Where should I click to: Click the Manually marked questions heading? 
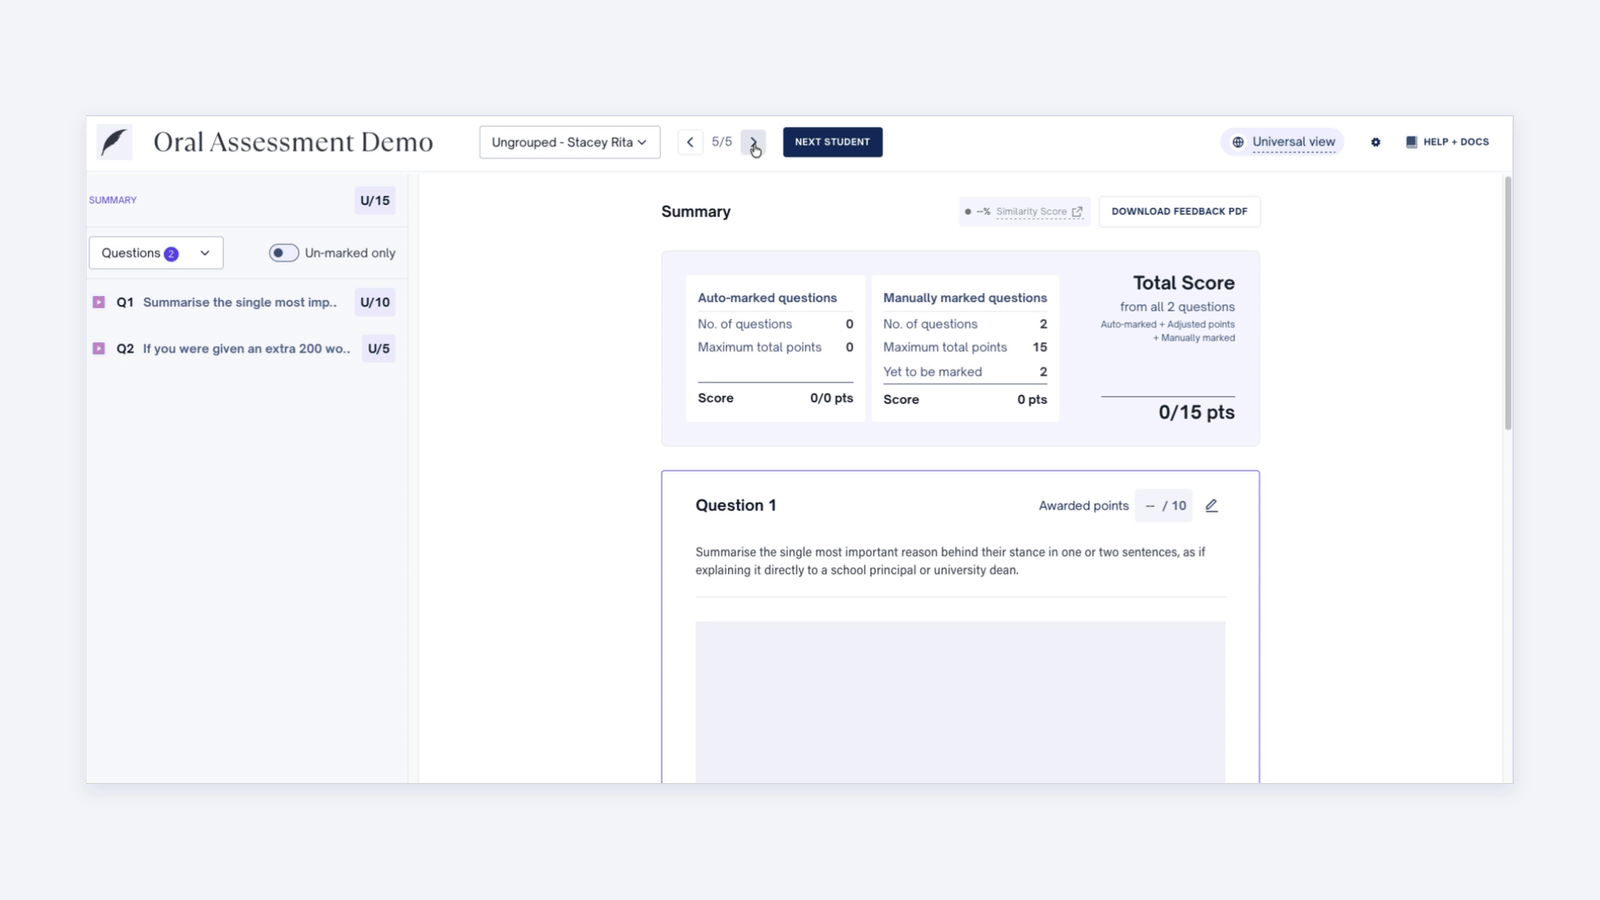pyautogui.click(x=965, y=298)
